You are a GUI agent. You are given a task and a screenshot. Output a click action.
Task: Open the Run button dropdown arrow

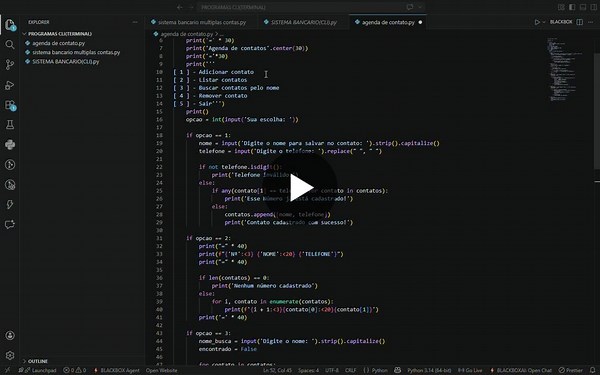click(x=544, y=22)
